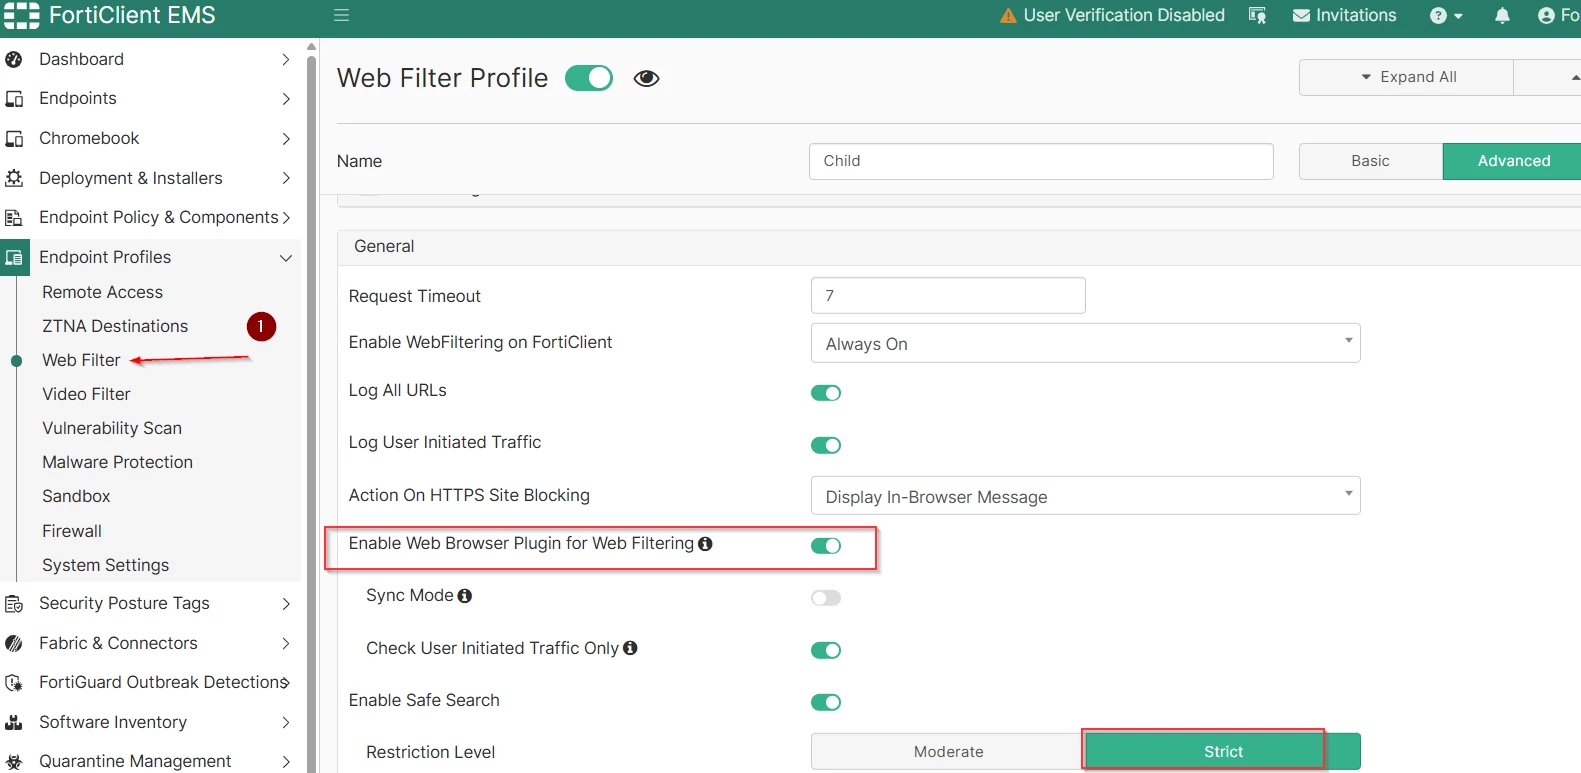This screenshot has width=1581, height=773.
Task: Click info icon beside Enable Web Browser Plugin
Action: coord(705,543)
